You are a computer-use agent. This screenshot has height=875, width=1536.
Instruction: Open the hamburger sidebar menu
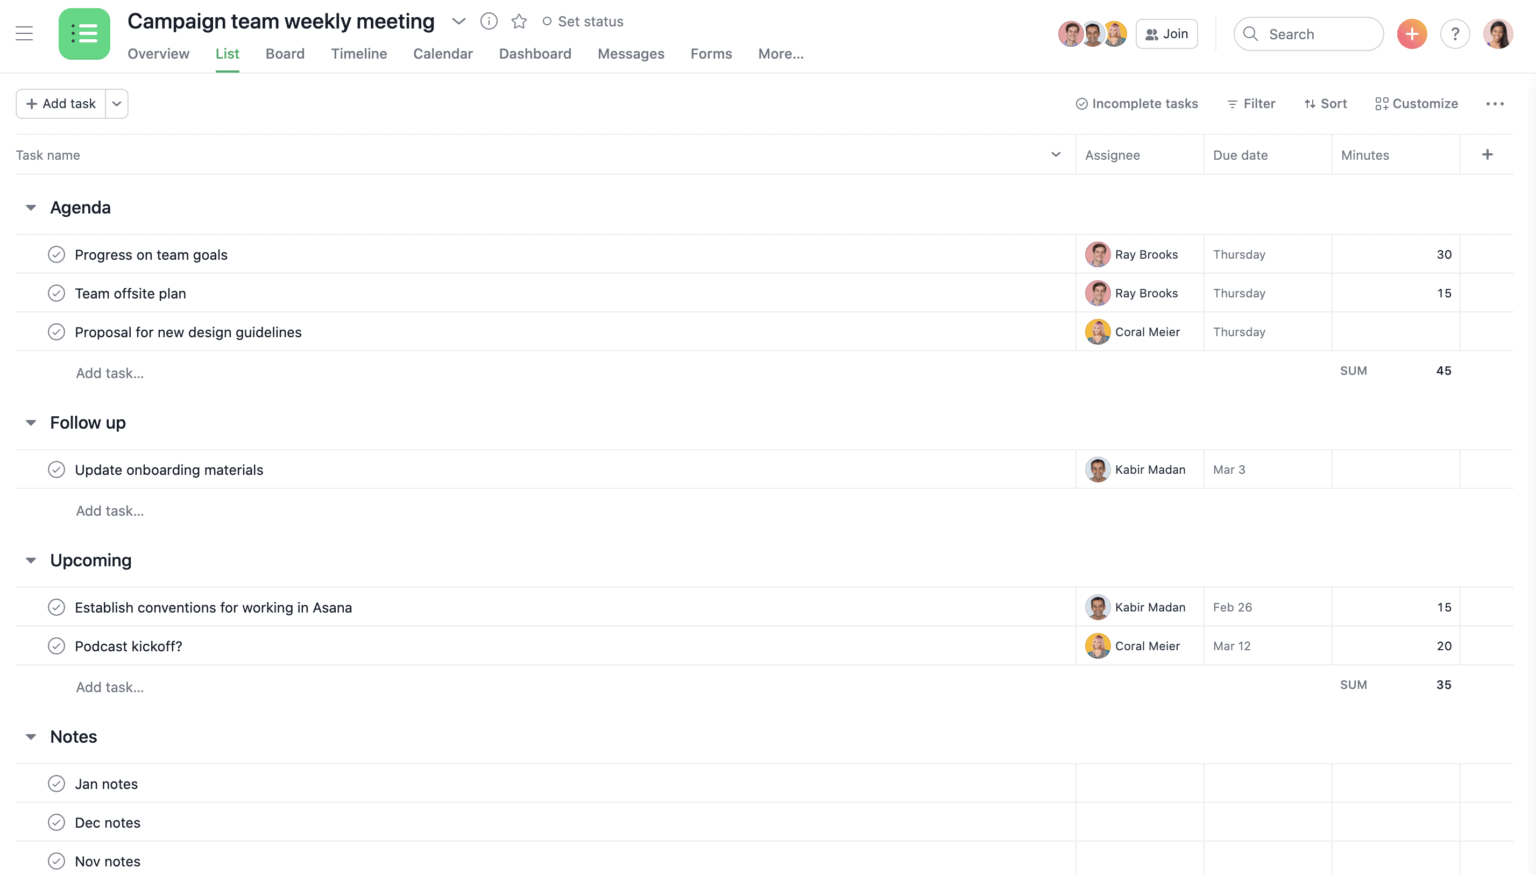pyautogui.click(x=24, y=34)
